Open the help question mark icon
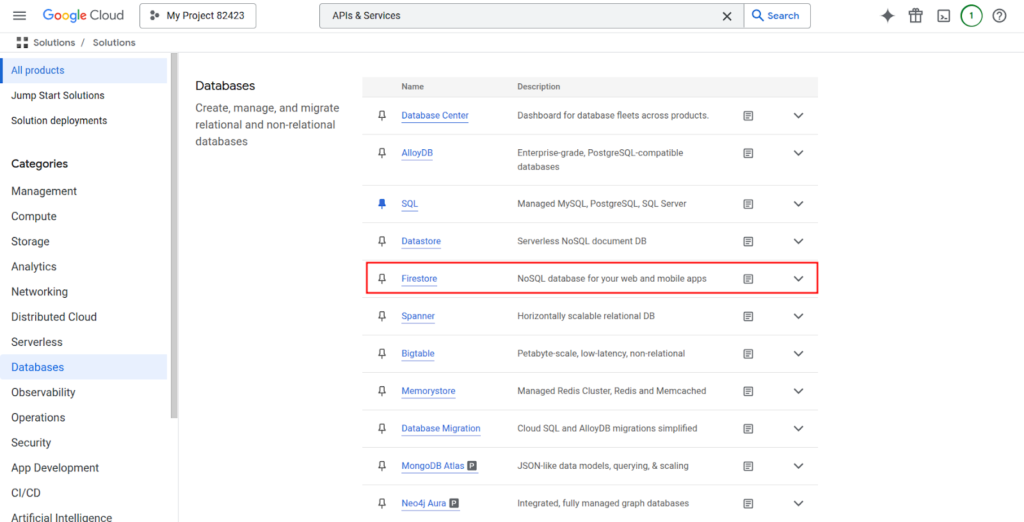 (999, 16)
